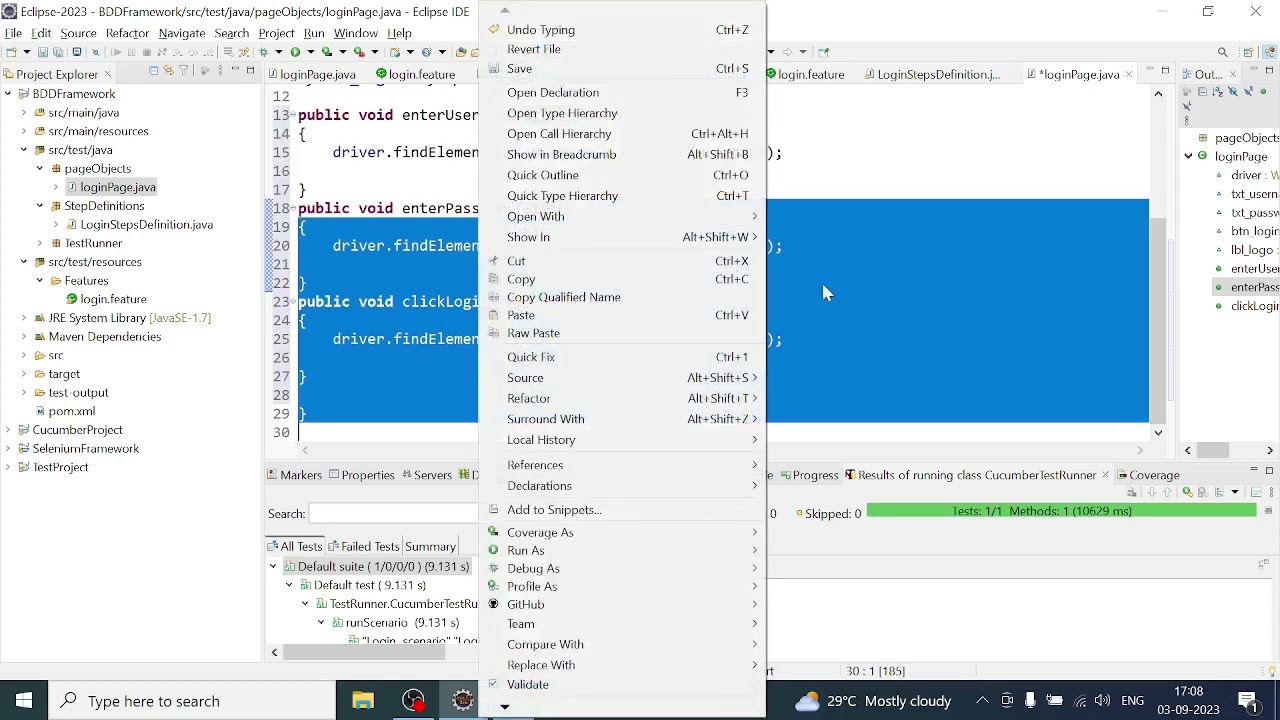Click the Save icon in the main toolbar
Image resolution: width=1280 pixels, height=720 pixels.
coord(43,52)
